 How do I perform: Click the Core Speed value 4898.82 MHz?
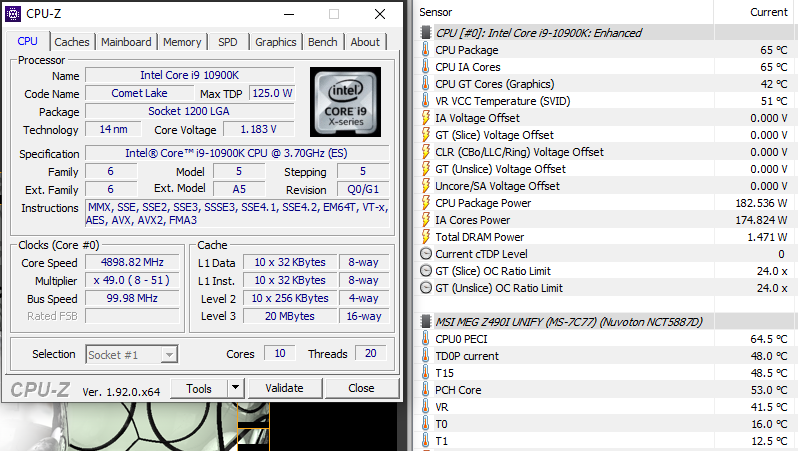coord(132,262)
